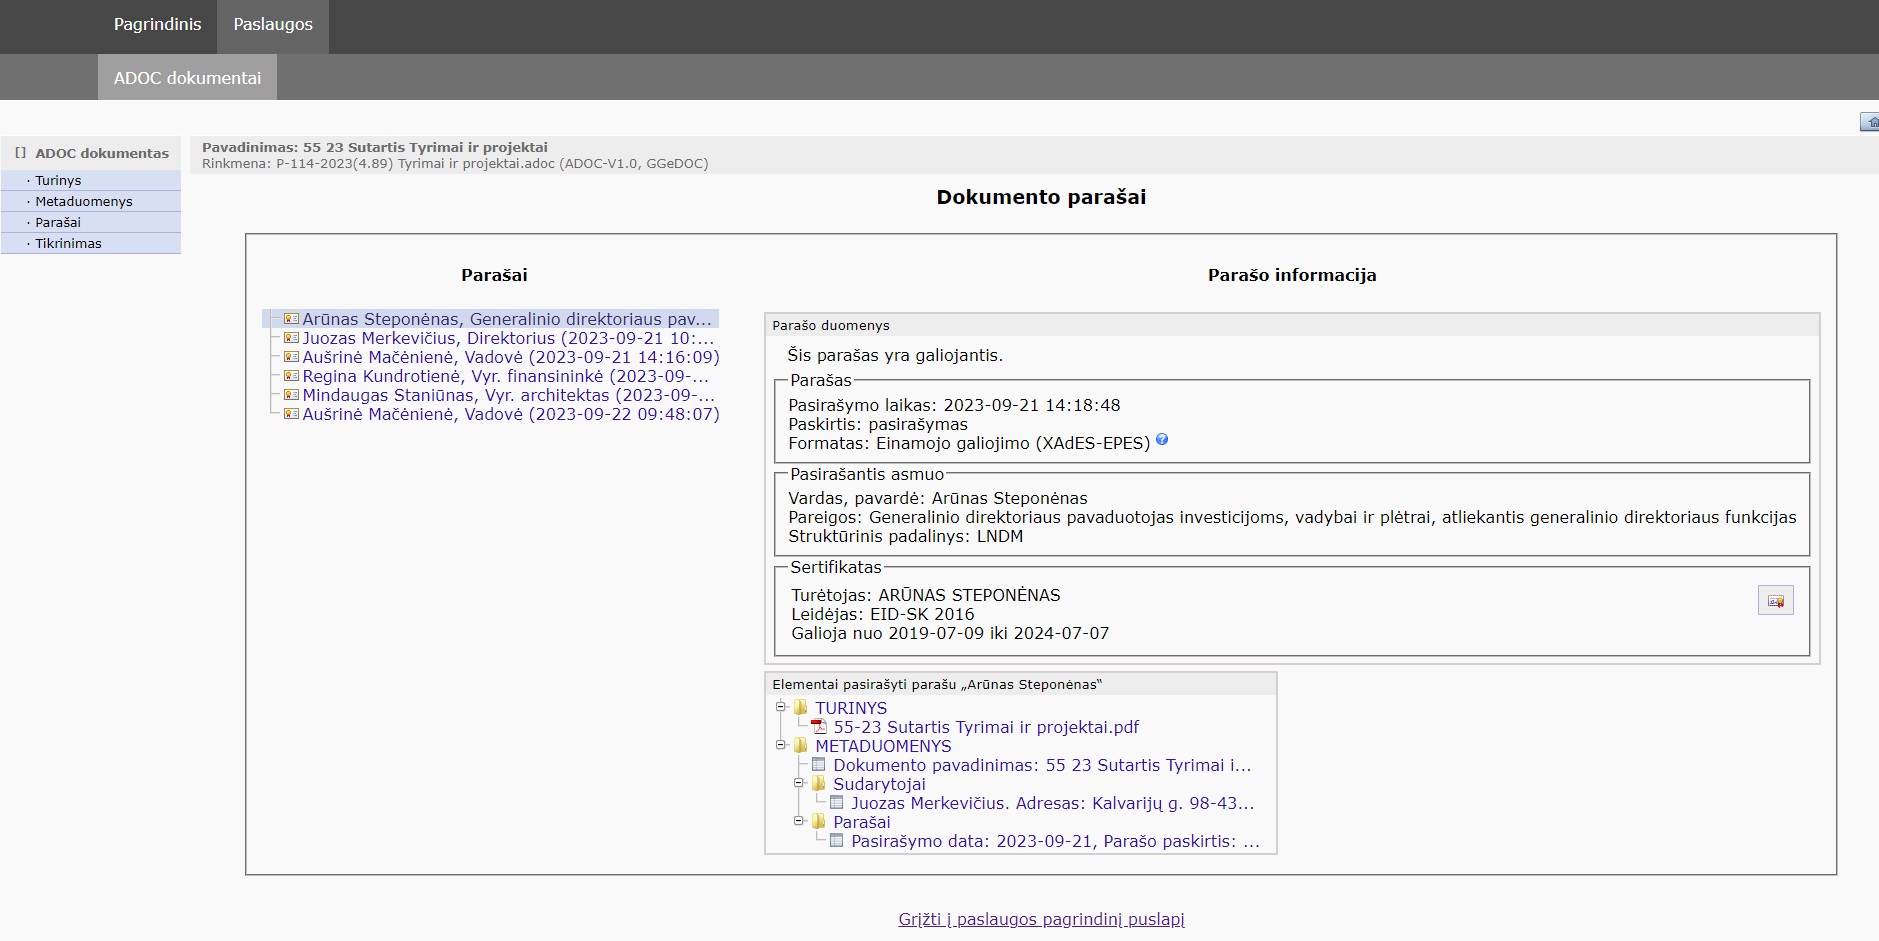Switch to the ADOC dokumentai tab
The image size is (1879, 941).
187,78
